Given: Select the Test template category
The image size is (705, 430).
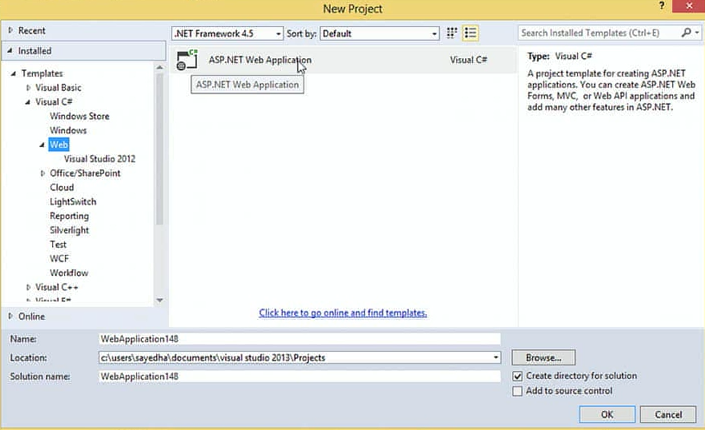Looking at the screenshot, I should click(58, 244).
